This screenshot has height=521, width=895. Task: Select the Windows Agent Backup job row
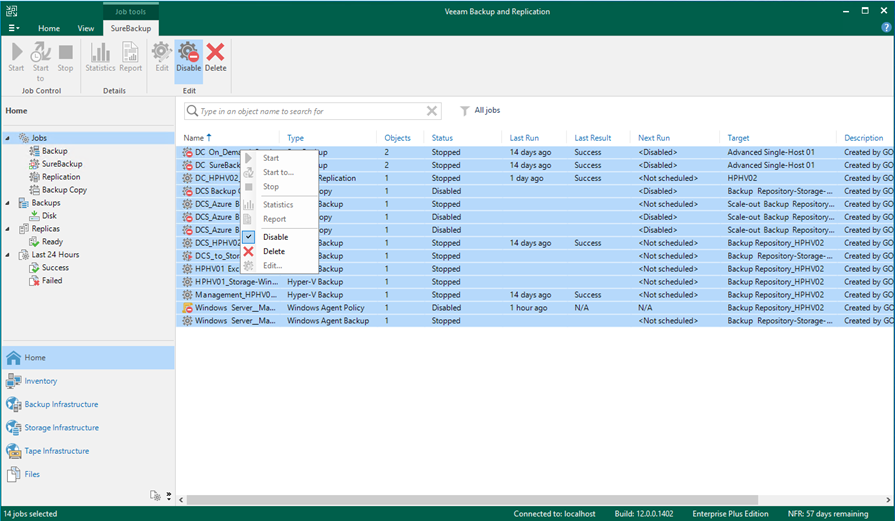click(535, 321)
